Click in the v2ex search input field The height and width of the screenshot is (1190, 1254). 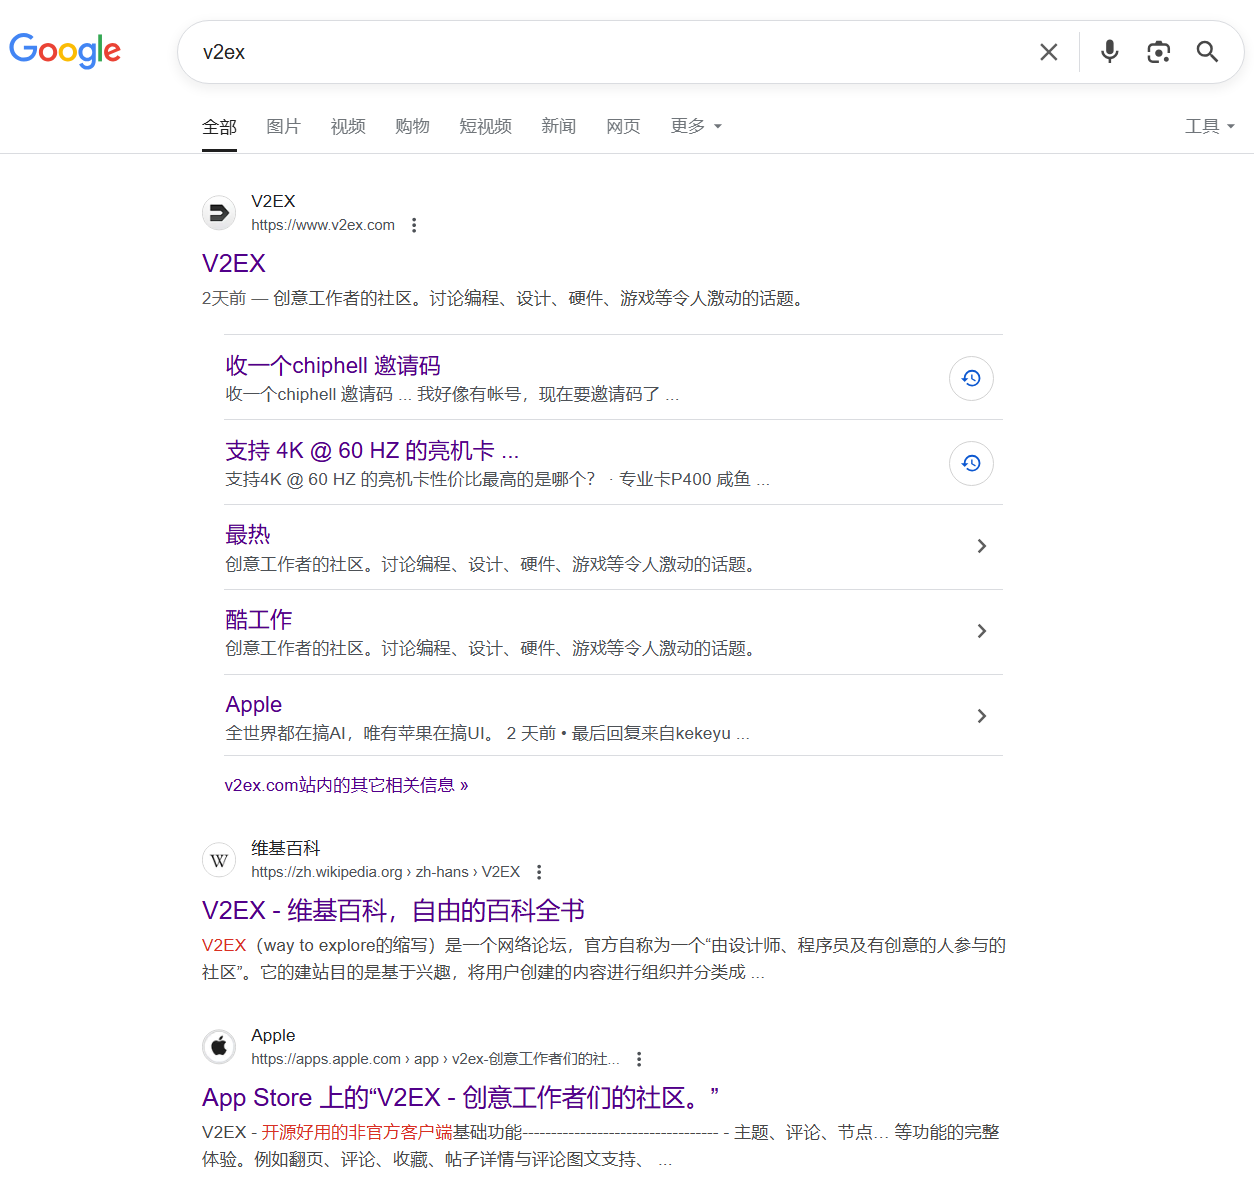(x=610, y=52)
